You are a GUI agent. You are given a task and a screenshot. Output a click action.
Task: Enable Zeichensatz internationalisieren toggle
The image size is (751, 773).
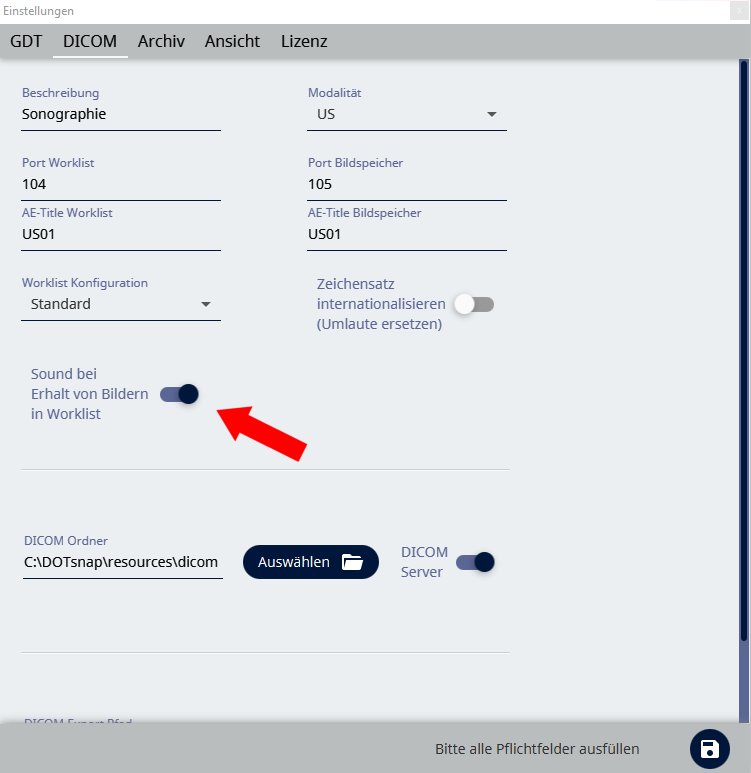[x=474, y=304]
